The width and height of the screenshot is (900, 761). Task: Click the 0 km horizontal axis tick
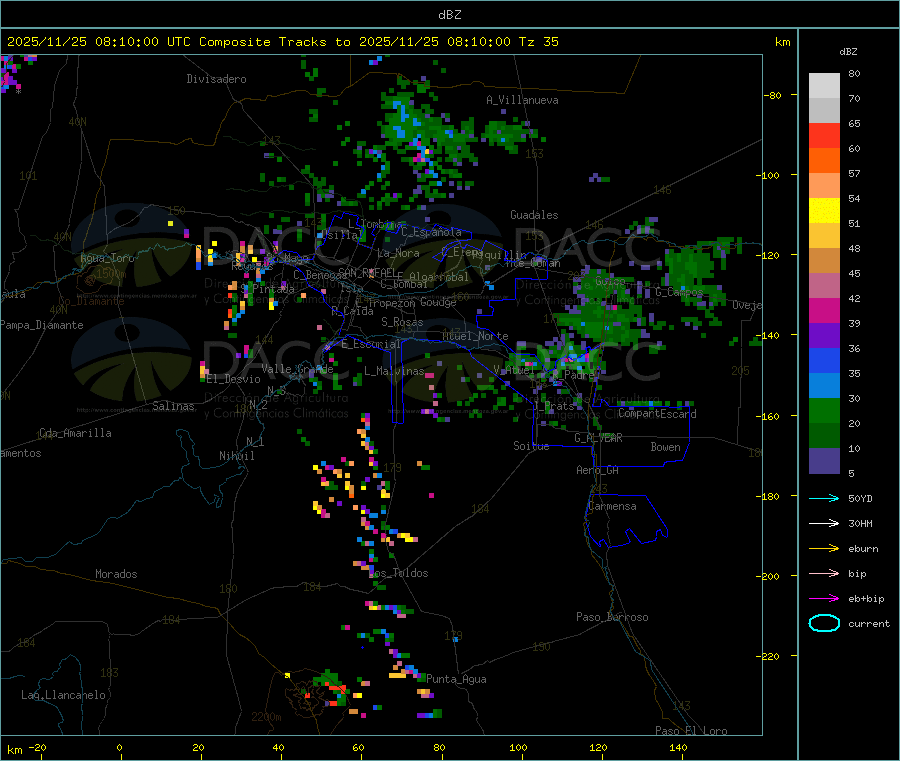point(119,747)
